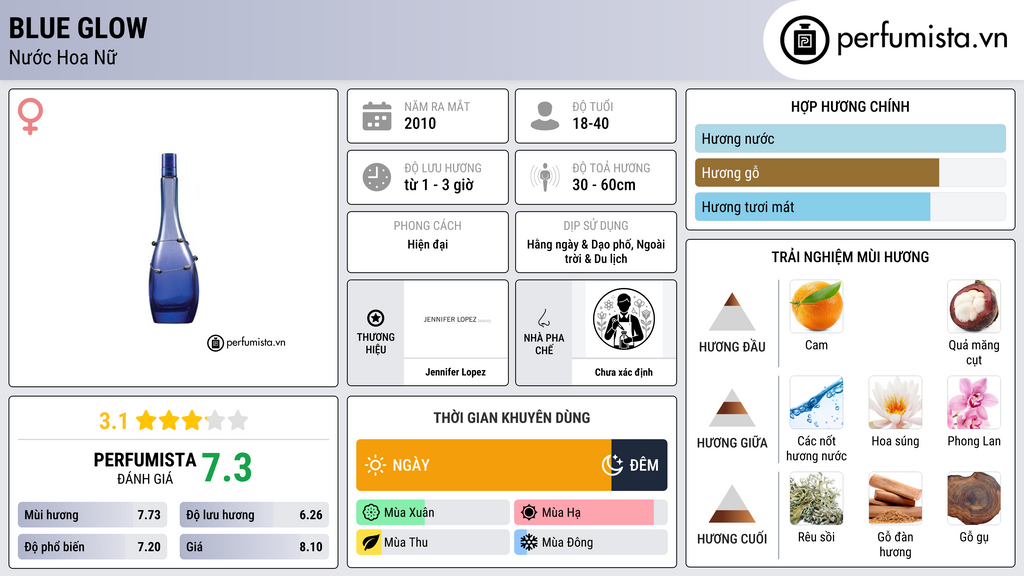This screenshot has width=1024, height=576.
Task: Click the Hương gỗ accord bar
Action: click(x=850, y=172)
